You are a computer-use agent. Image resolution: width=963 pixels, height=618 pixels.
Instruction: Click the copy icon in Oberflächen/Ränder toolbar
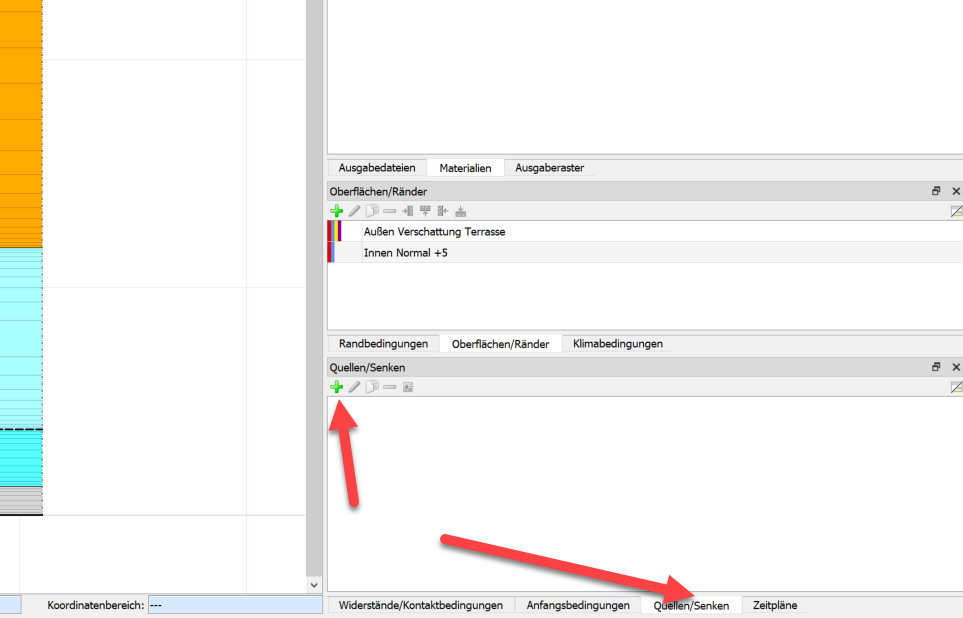pyautogui.click(x=372, y=211)
